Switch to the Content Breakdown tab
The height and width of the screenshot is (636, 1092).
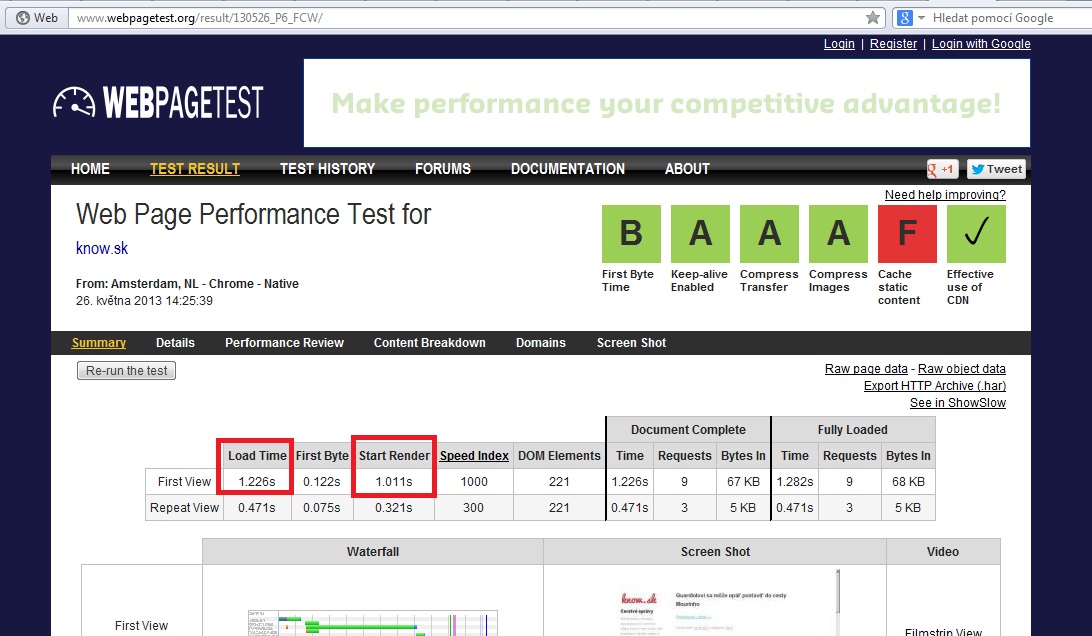pos(430,343)
